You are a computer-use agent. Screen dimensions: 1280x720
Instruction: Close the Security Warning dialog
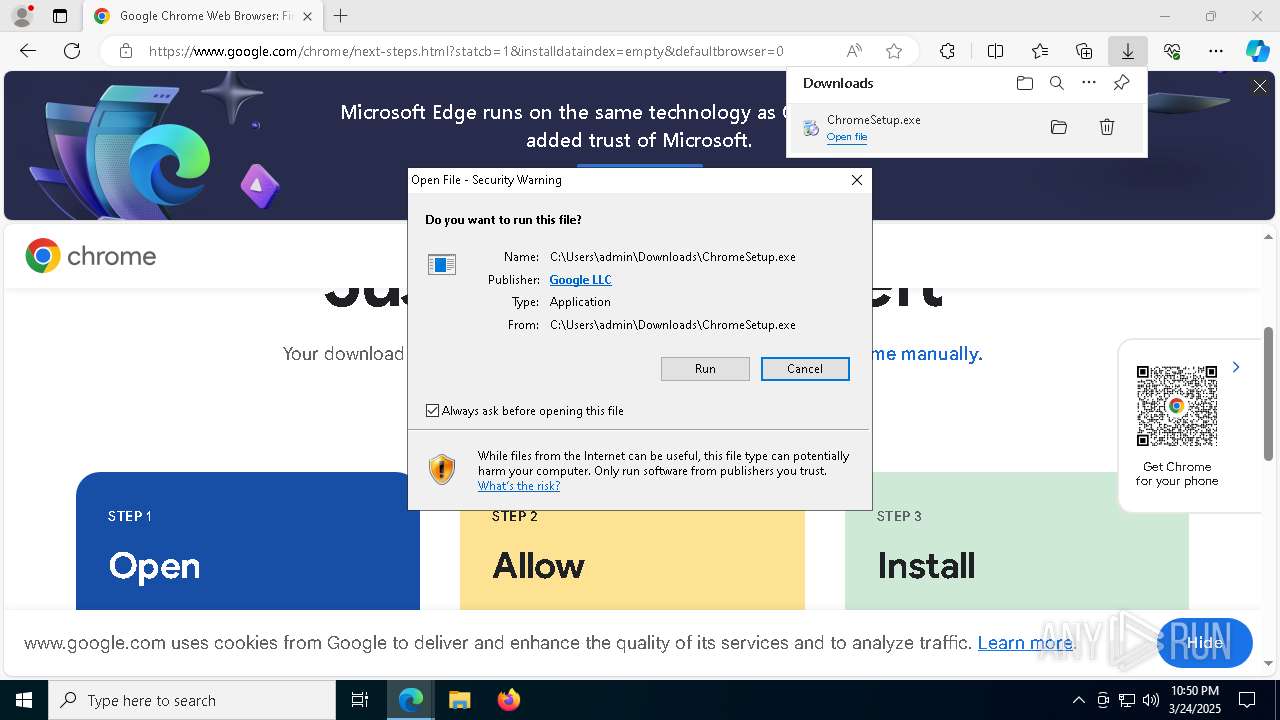(857, 180)
